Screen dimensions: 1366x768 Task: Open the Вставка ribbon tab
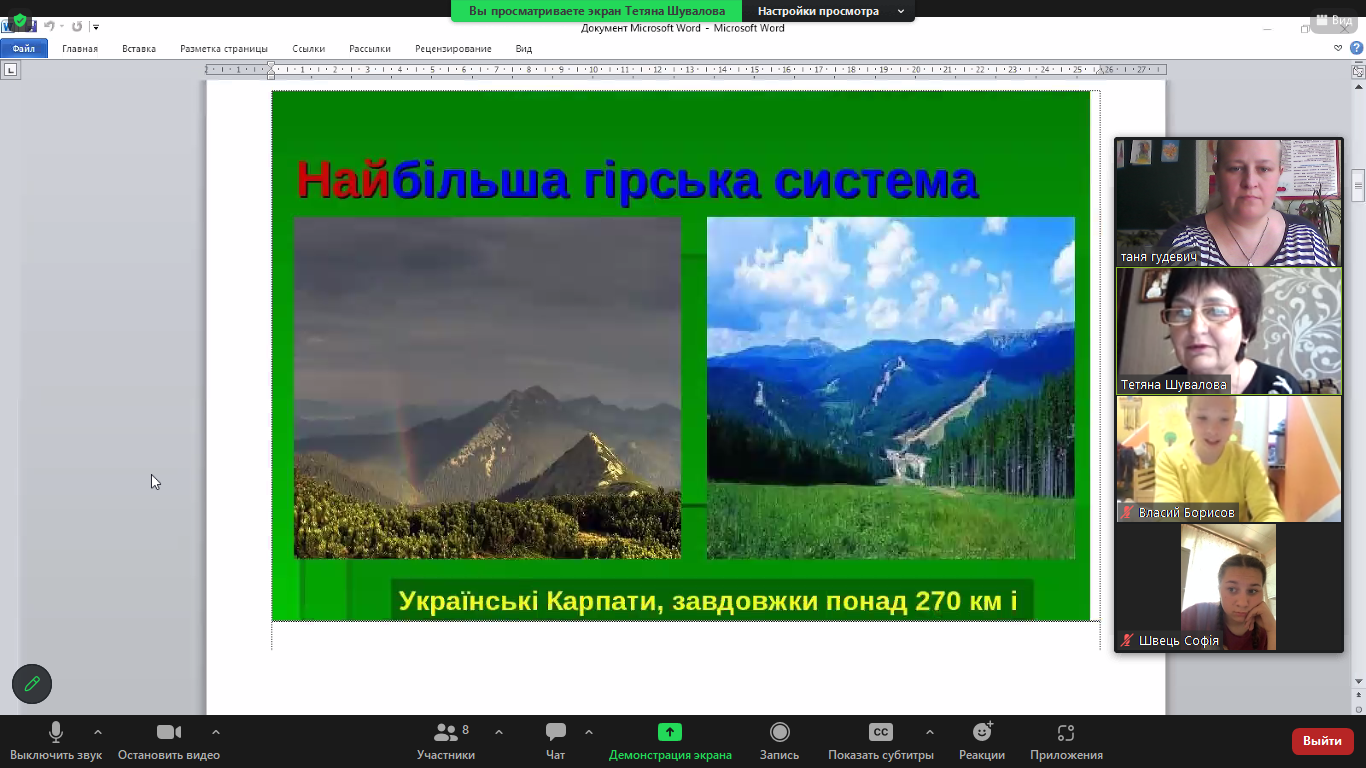[139, 48]
